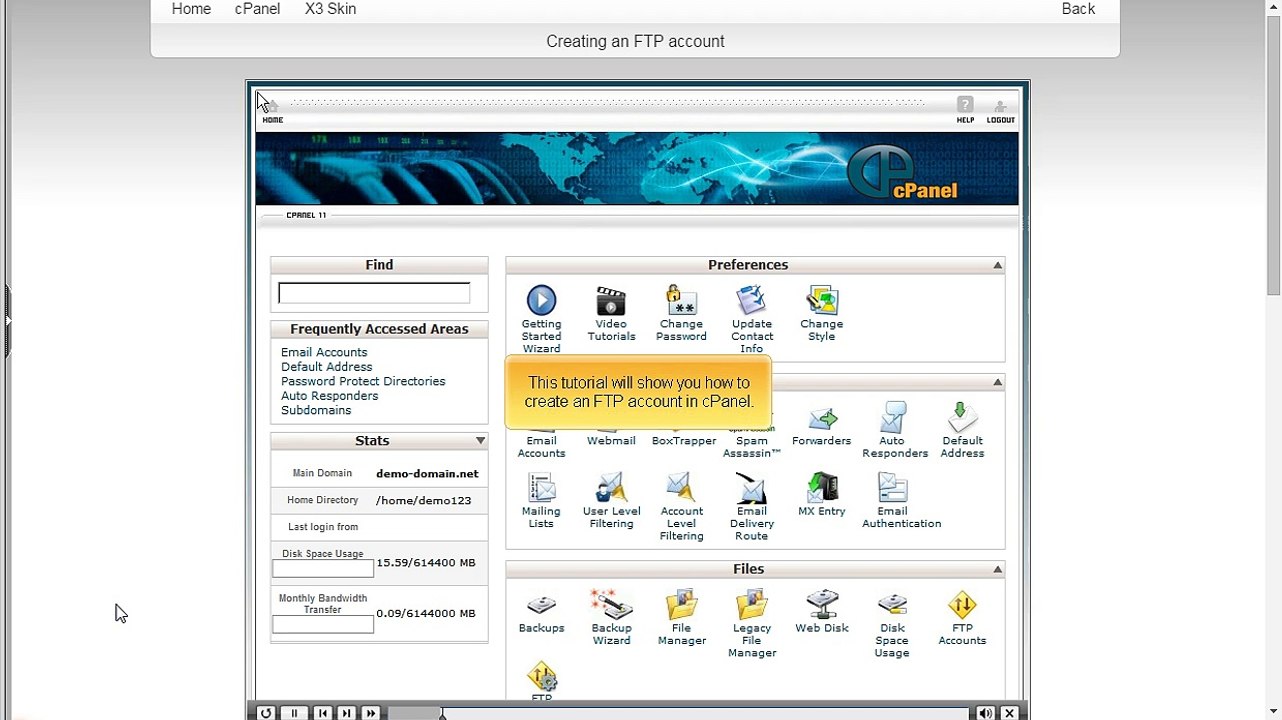Image resolution: width=1282 pixels, height=720 pixels.
Task: Click the cPanel LOGOUT icon
Action: 1000,109
